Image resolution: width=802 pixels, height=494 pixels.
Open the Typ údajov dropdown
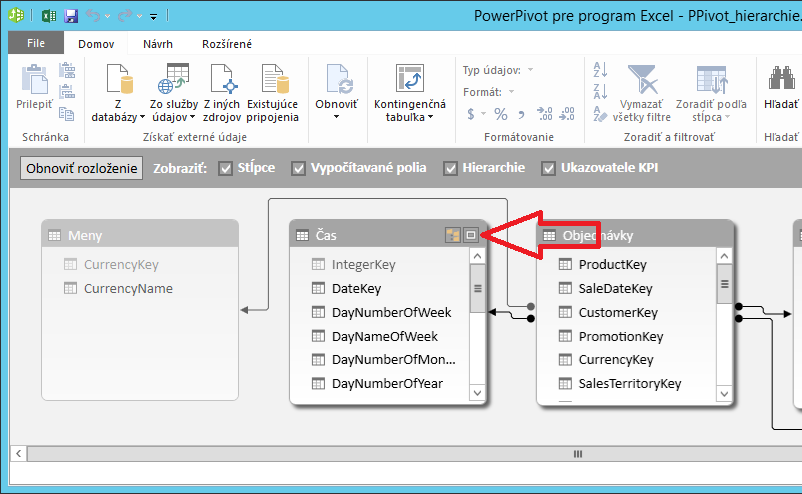point(530,70)
